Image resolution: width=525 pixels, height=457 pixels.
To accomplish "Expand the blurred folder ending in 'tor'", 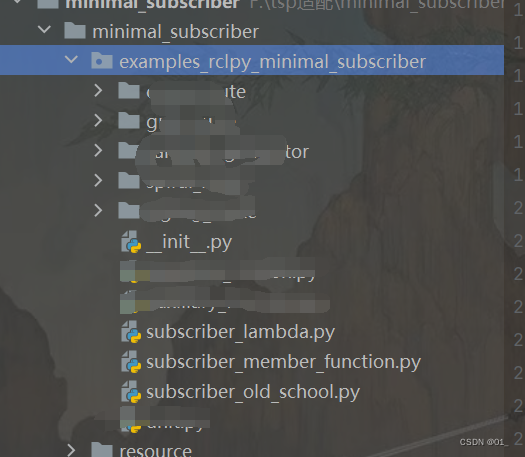I will (x=98, y=151).
